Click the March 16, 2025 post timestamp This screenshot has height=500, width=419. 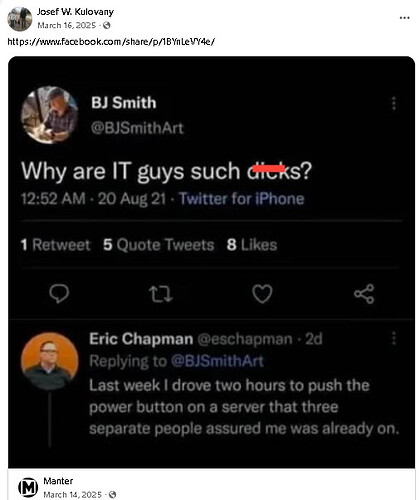(x=67, y=25)
